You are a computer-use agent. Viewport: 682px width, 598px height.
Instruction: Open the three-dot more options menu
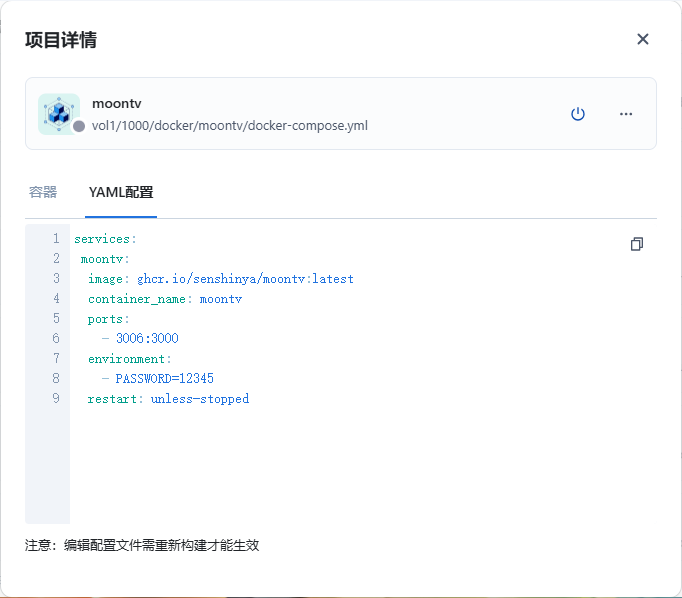626,114
